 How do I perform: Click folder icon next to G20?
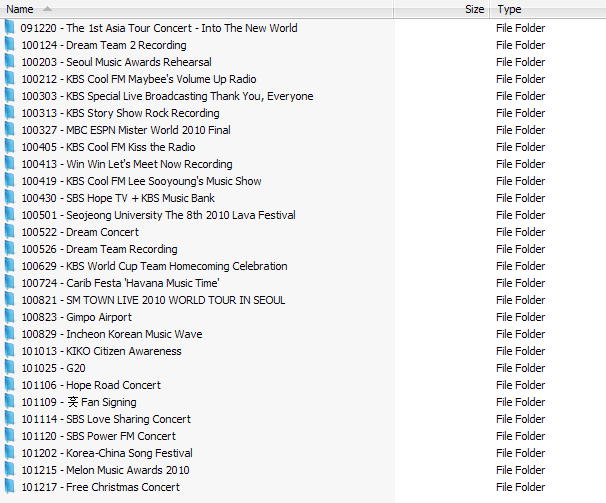click(9, 368)
